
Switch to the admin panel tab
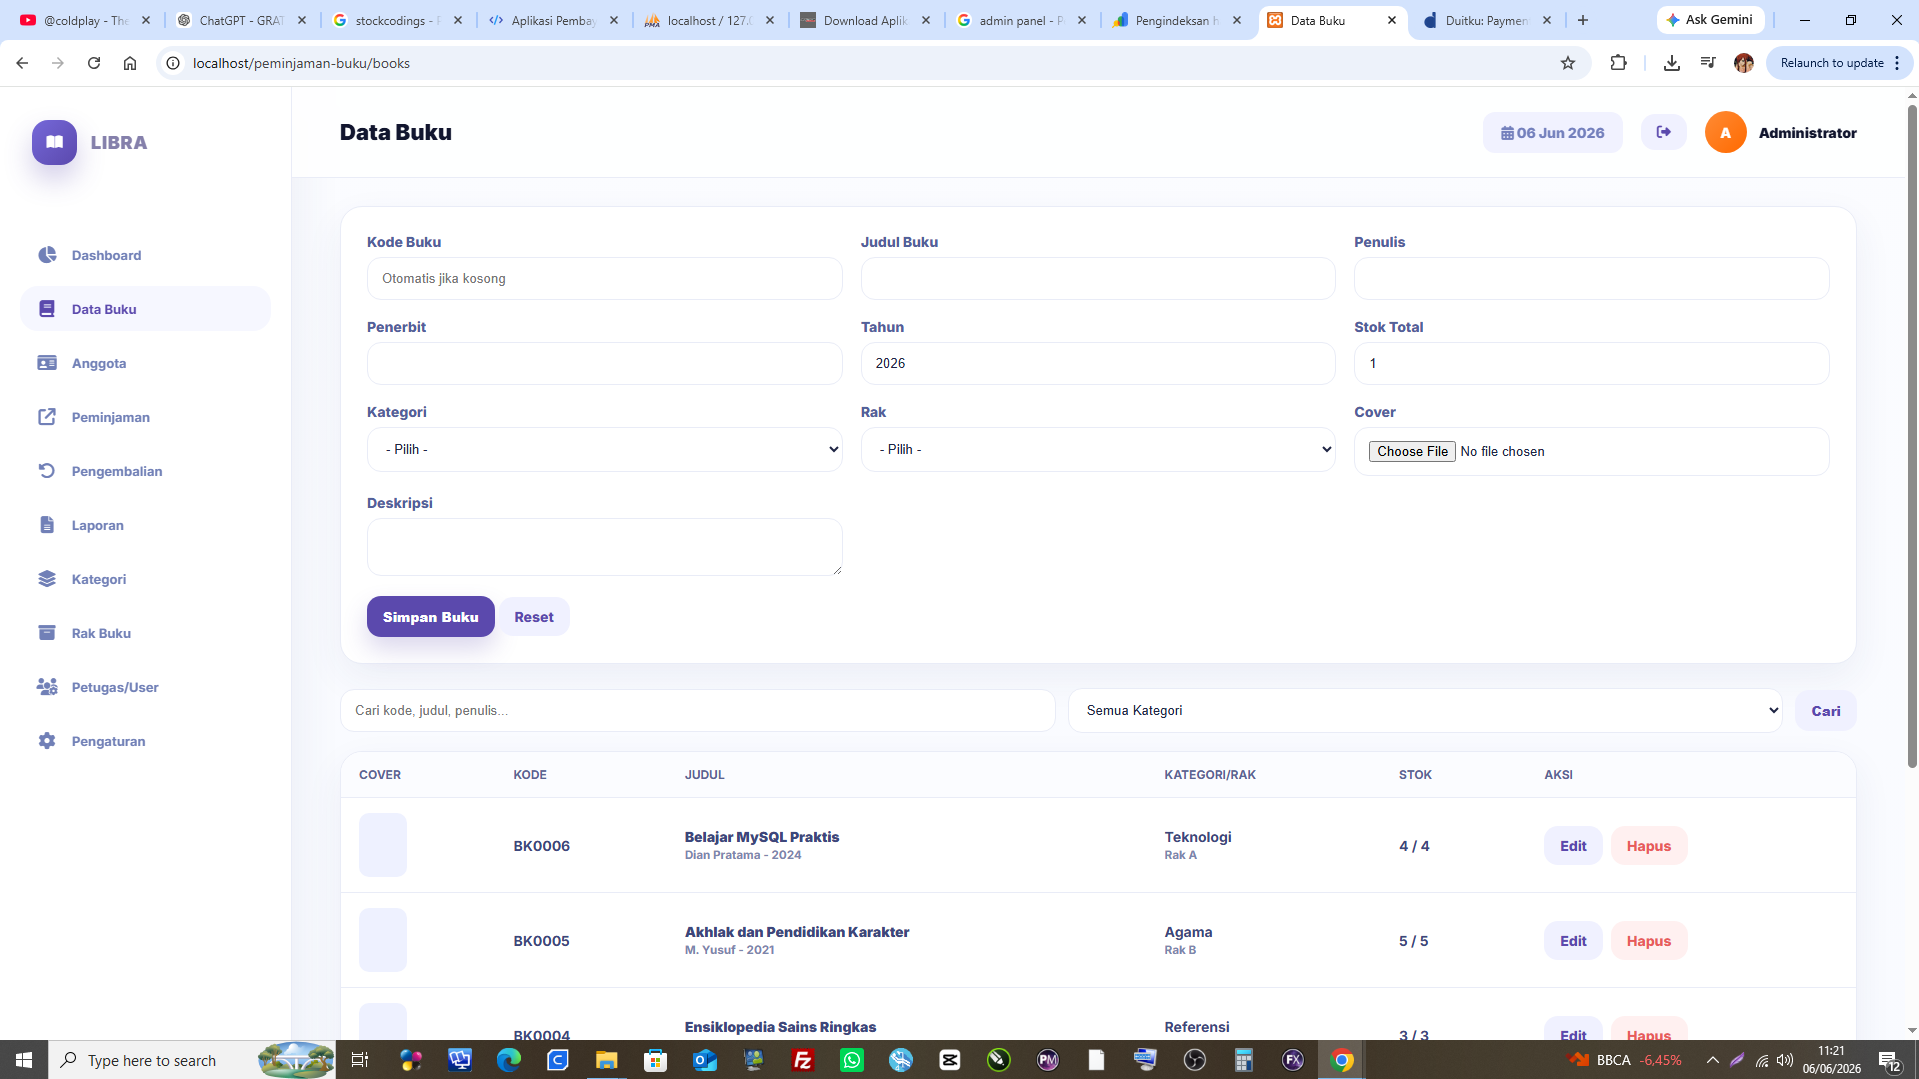point(1021,20)
